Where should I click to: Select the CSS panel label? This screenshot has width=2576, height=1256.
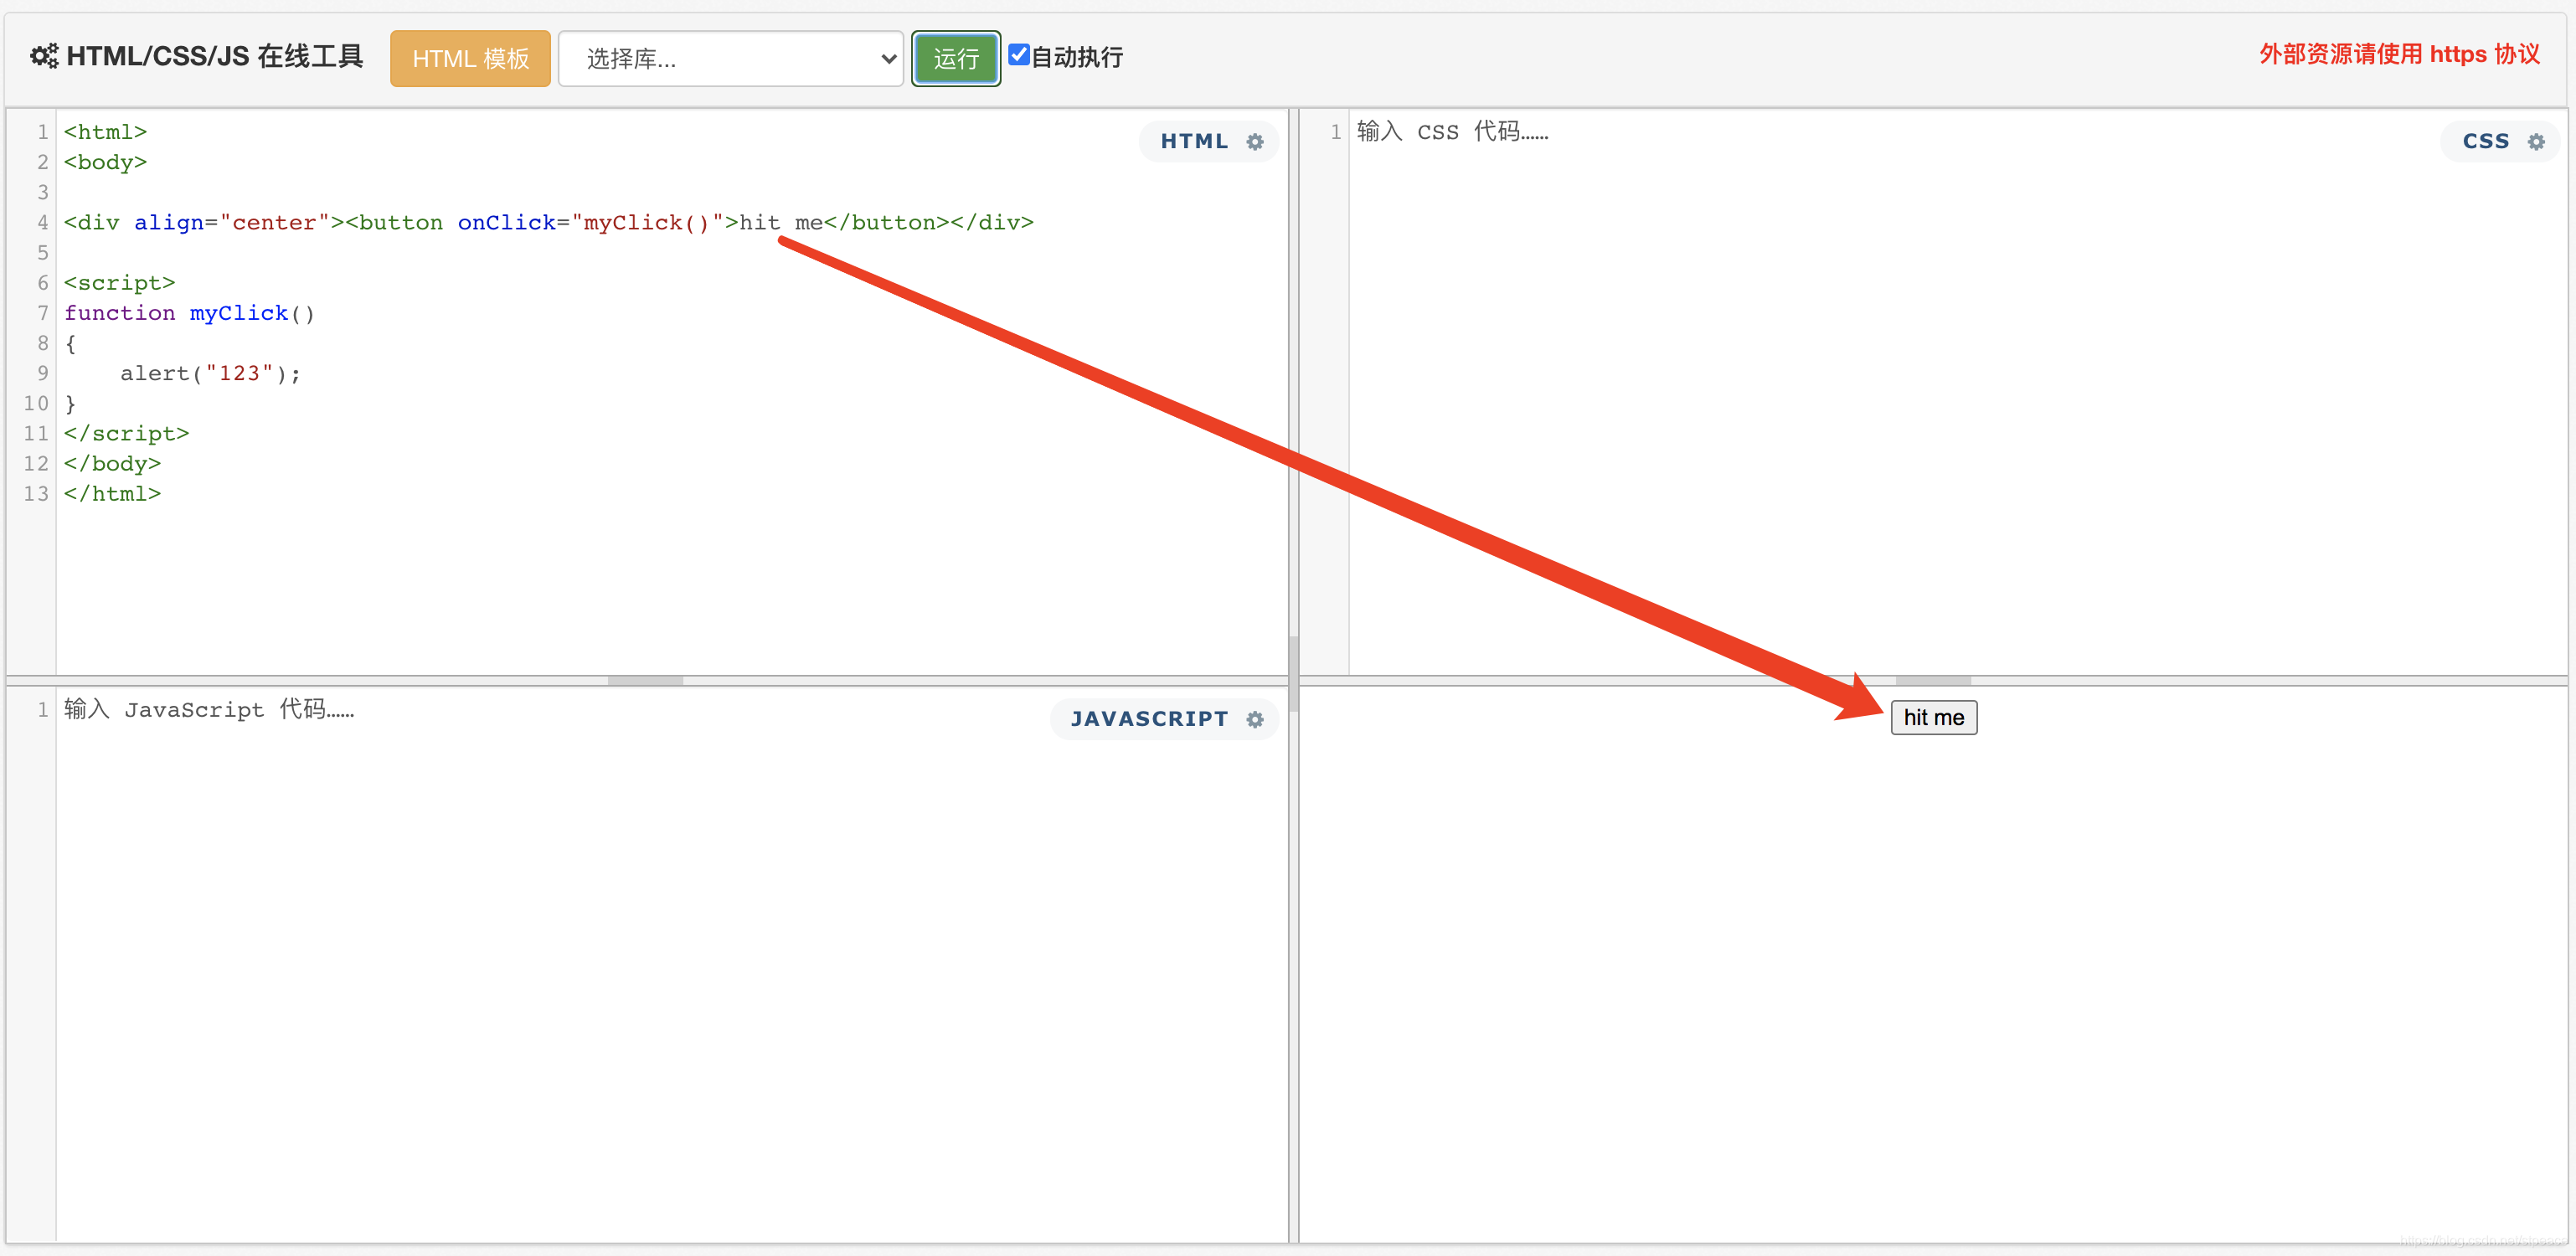click(2486, 142)
